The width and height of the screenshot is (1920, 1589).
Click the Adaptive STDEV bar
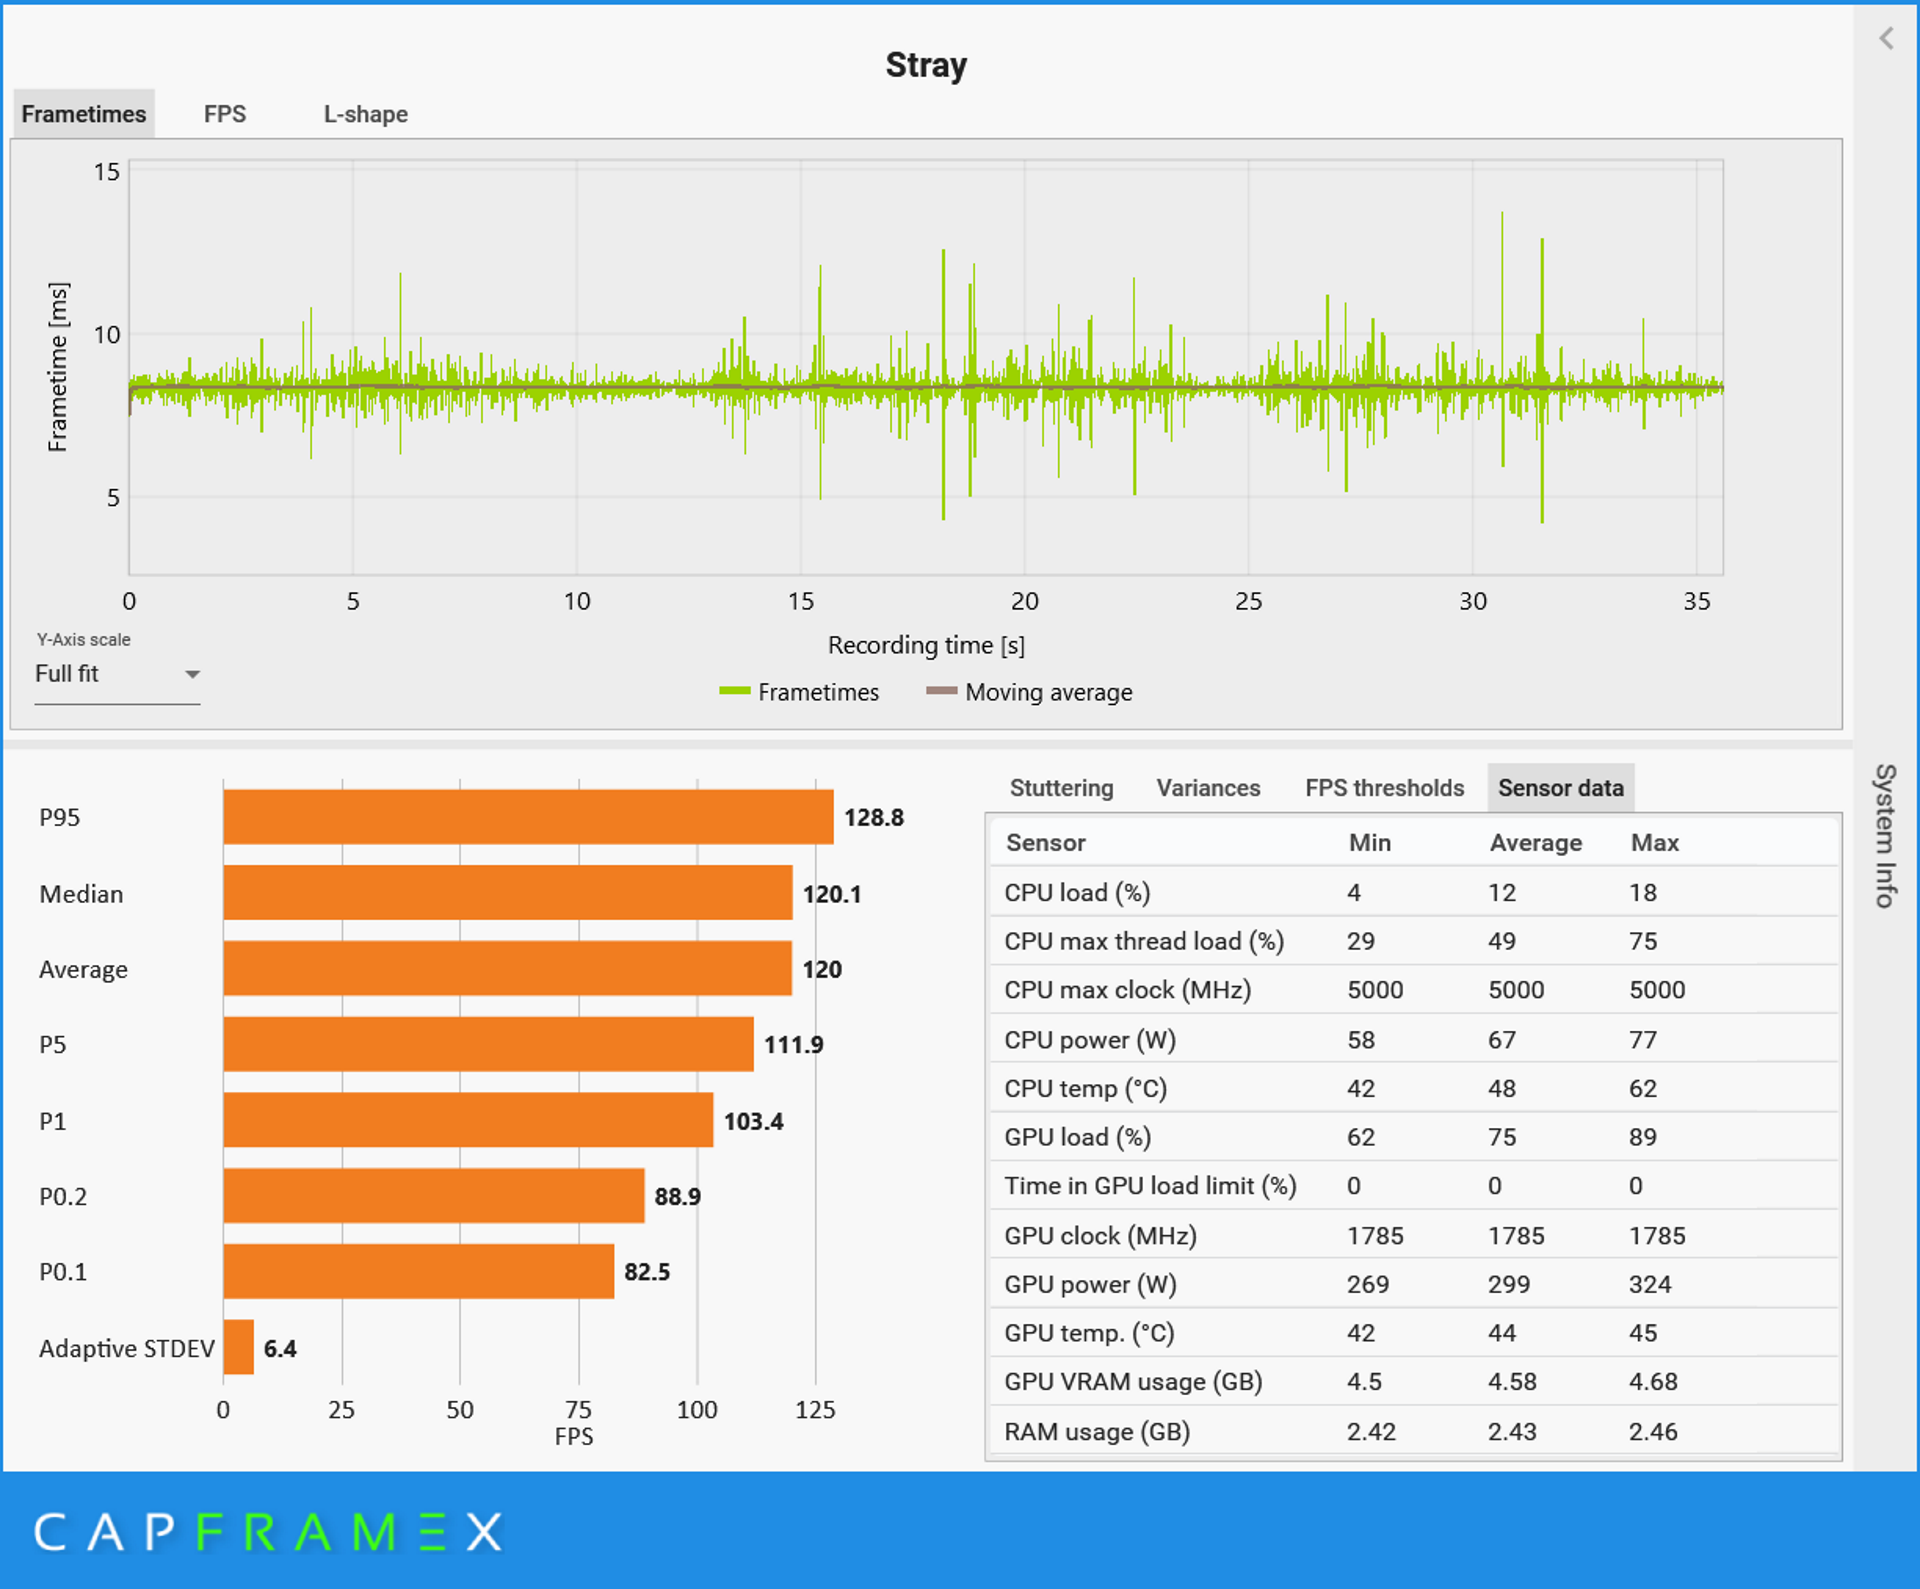tap(238, 1347)
